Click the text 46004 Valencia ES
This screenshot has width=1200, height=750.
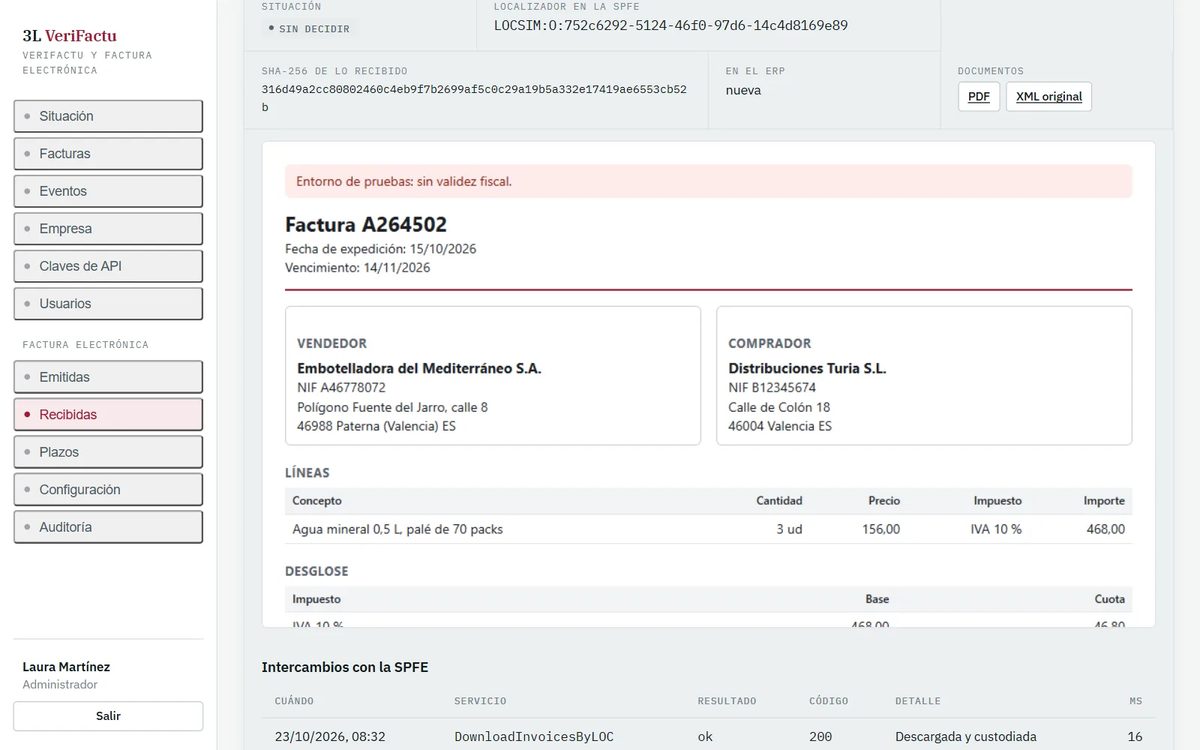click(780, 426)
